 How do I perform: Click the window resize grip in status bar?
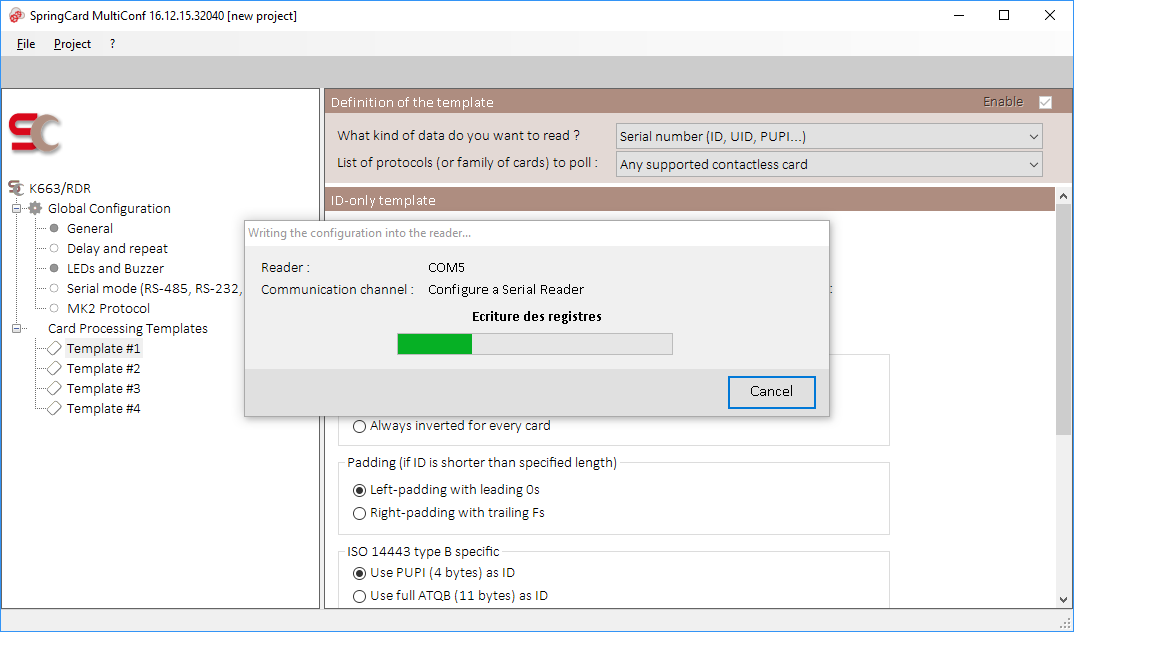click(x=1065, y=624)
